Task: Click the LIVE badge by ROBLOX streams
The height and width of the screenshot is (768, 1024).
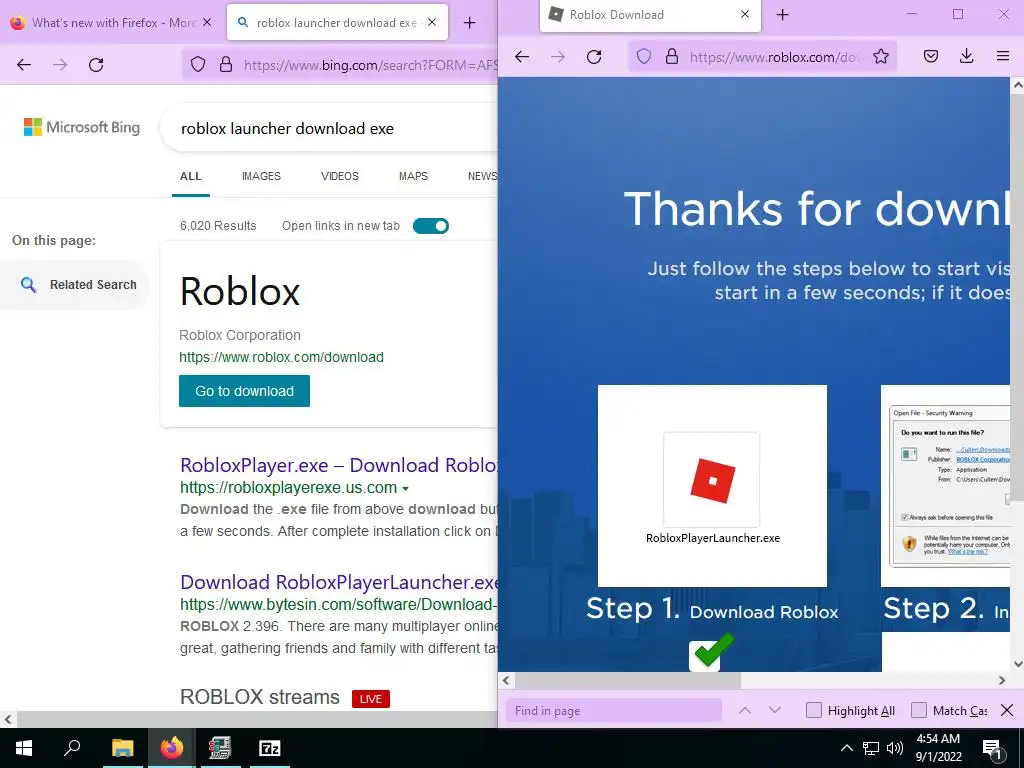Action: click(371, 699)
